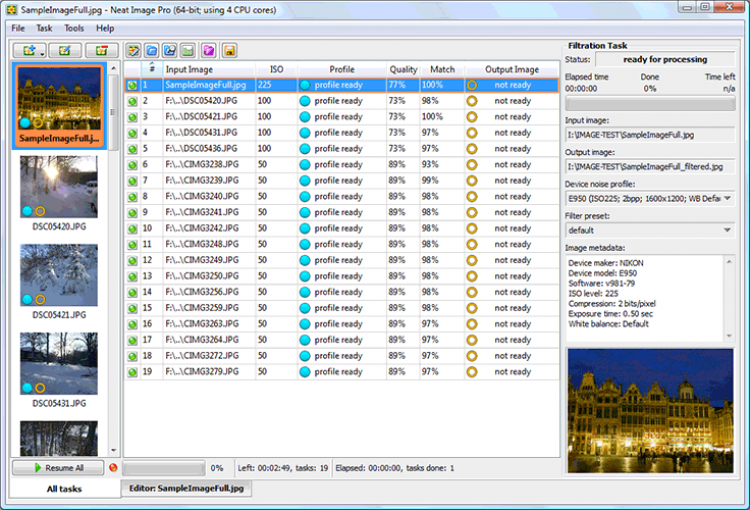Click orange output ring for SampleImageFull.jpg row
The width and height of the screenshot is (750, 510).
pyautogui.click(x=472, y=85)
